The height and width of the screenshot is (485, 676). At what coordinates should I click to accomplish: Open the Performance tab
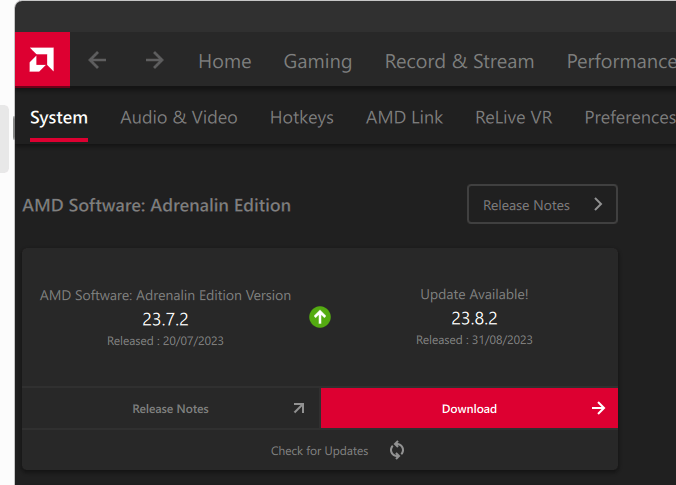tap(621, 61)
